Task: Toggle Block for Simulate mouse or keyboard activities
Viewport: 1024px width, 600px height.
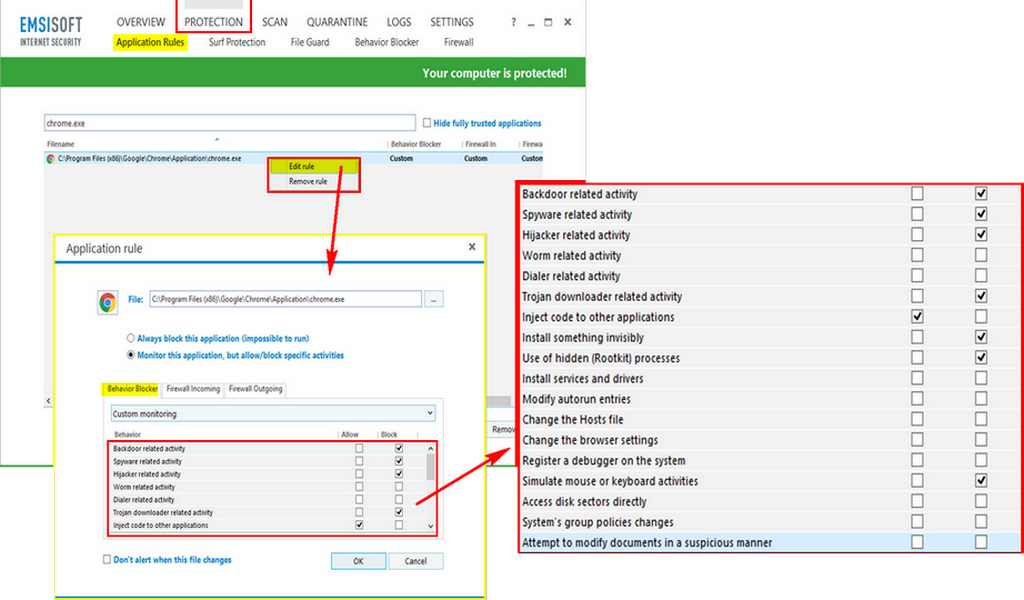Action: [x=981, y=481]
